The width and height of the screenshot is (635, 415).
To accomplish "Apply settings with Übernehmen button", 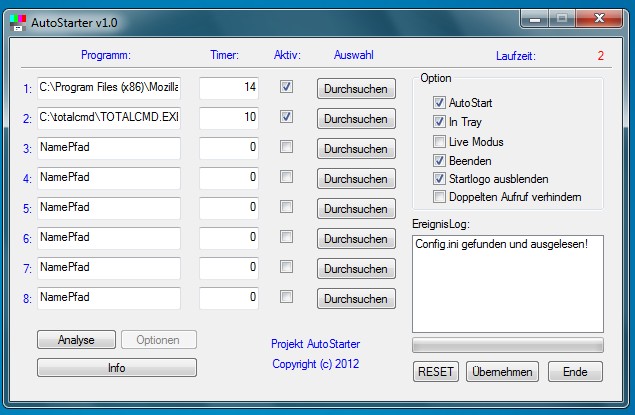I will click(501, 371).
